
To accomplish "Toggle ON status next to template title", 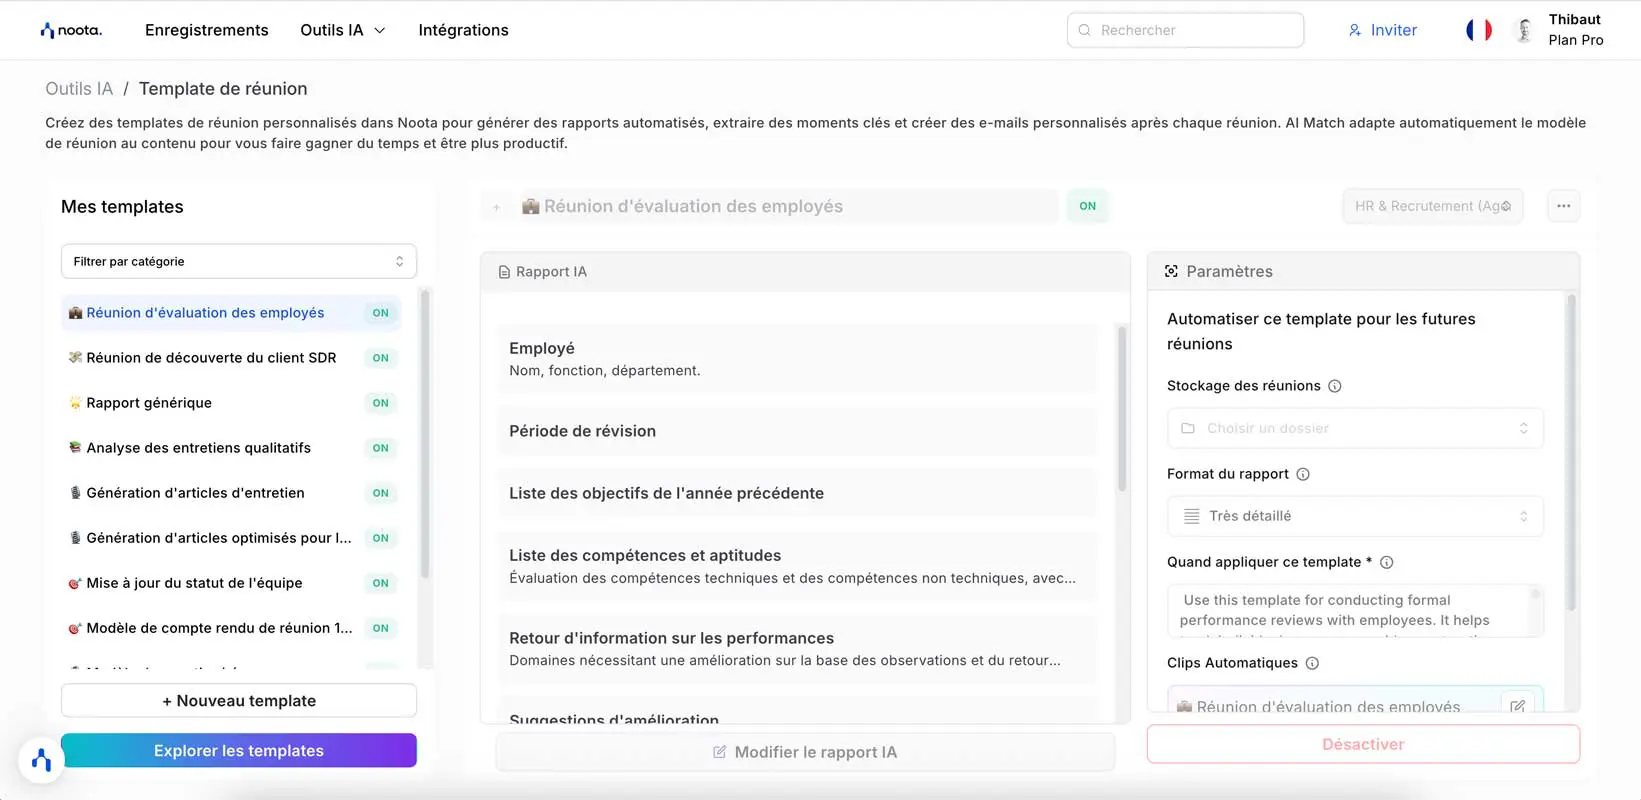I will pos(1087,206).
